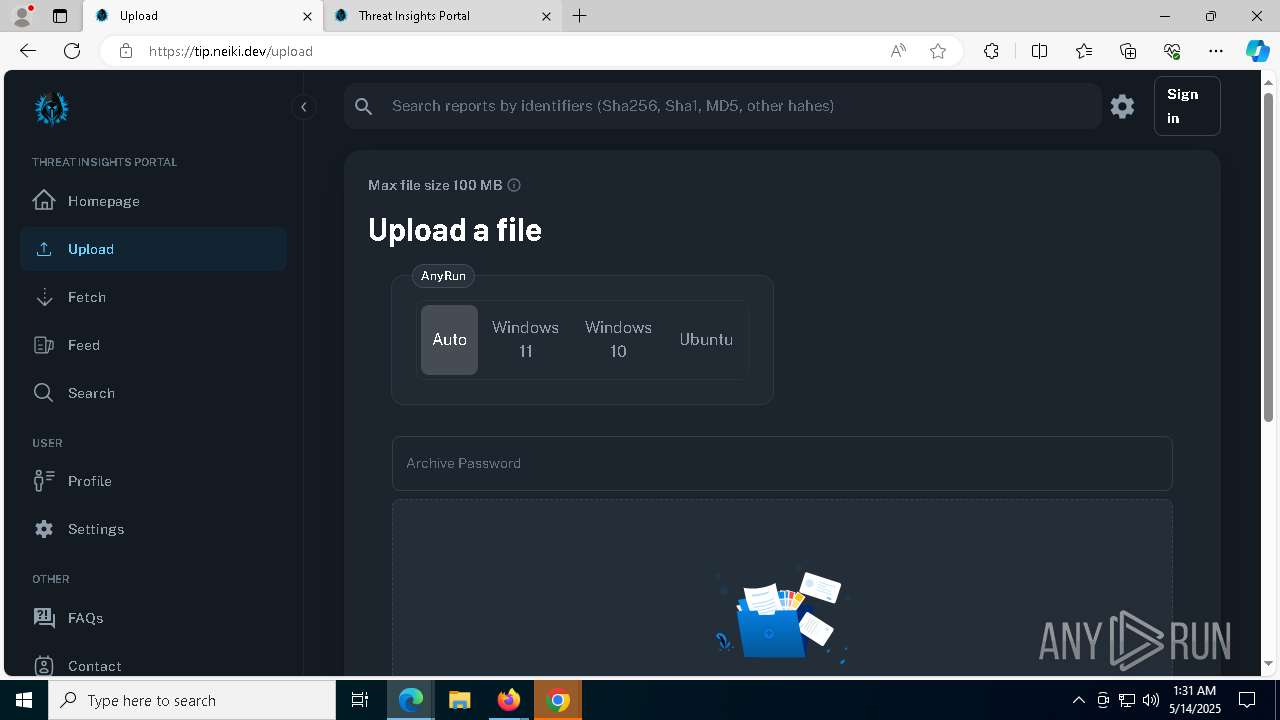The image size is (1280, 720).
Task: View site information lock icon
Action: click(126, 51)
